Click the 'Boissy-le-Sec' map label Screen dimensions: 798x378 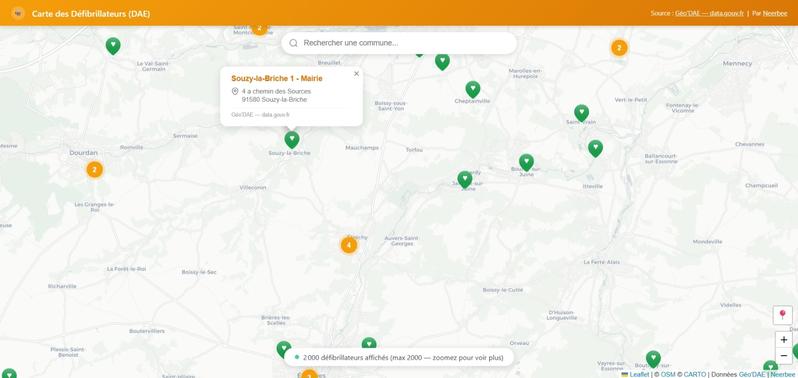[x=199, y=272]
